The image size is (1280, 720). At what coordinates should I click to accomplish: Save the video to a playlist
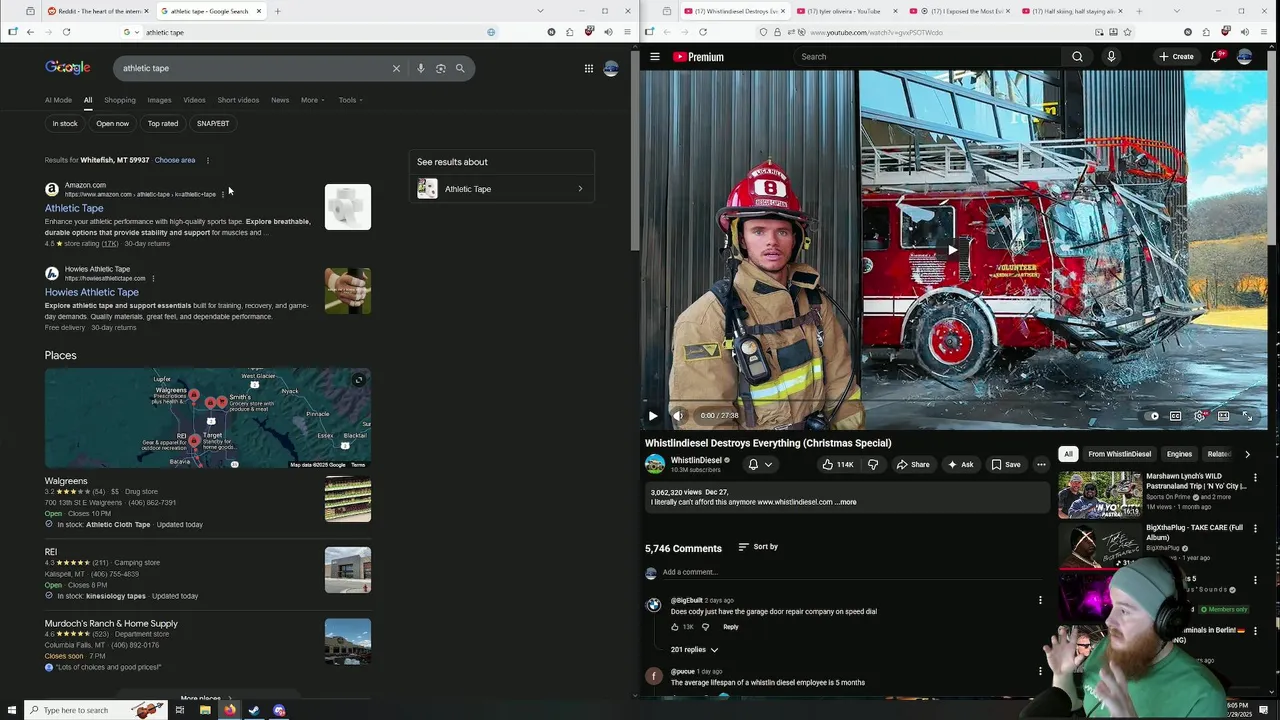[1006, 464]
